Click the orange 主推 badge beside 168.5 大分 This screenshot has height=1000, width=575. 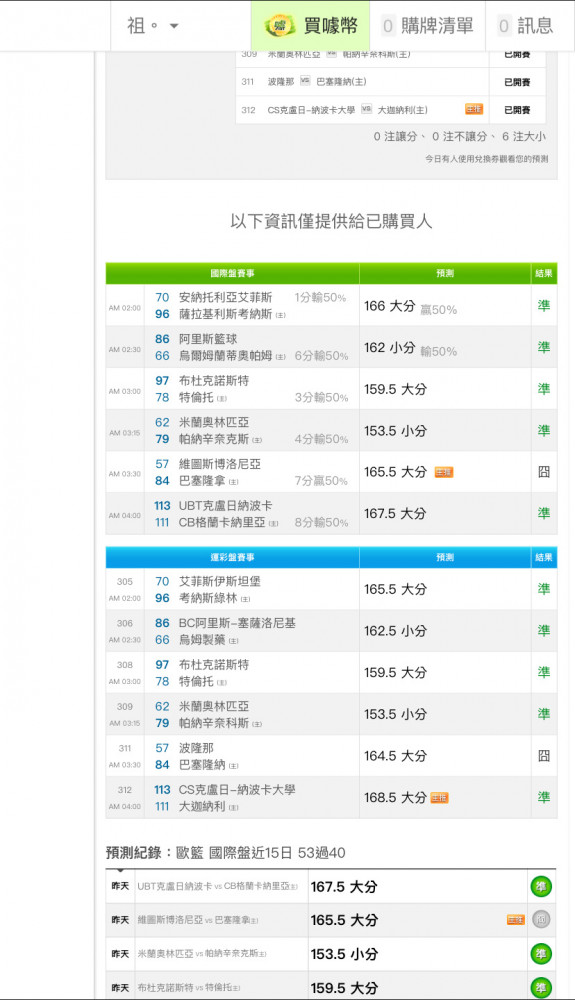point(439,798)
